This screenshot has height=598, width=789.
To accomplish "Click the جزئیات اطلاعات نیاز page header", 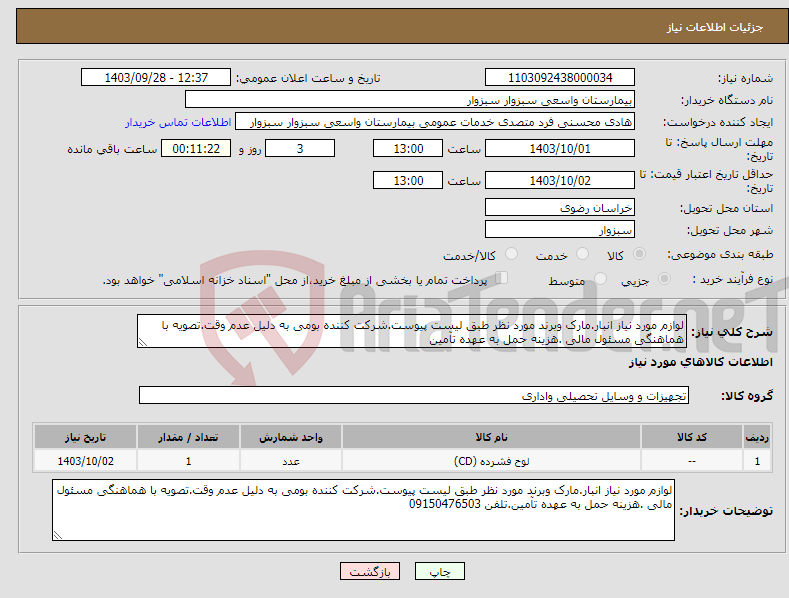I will point(715,27).
